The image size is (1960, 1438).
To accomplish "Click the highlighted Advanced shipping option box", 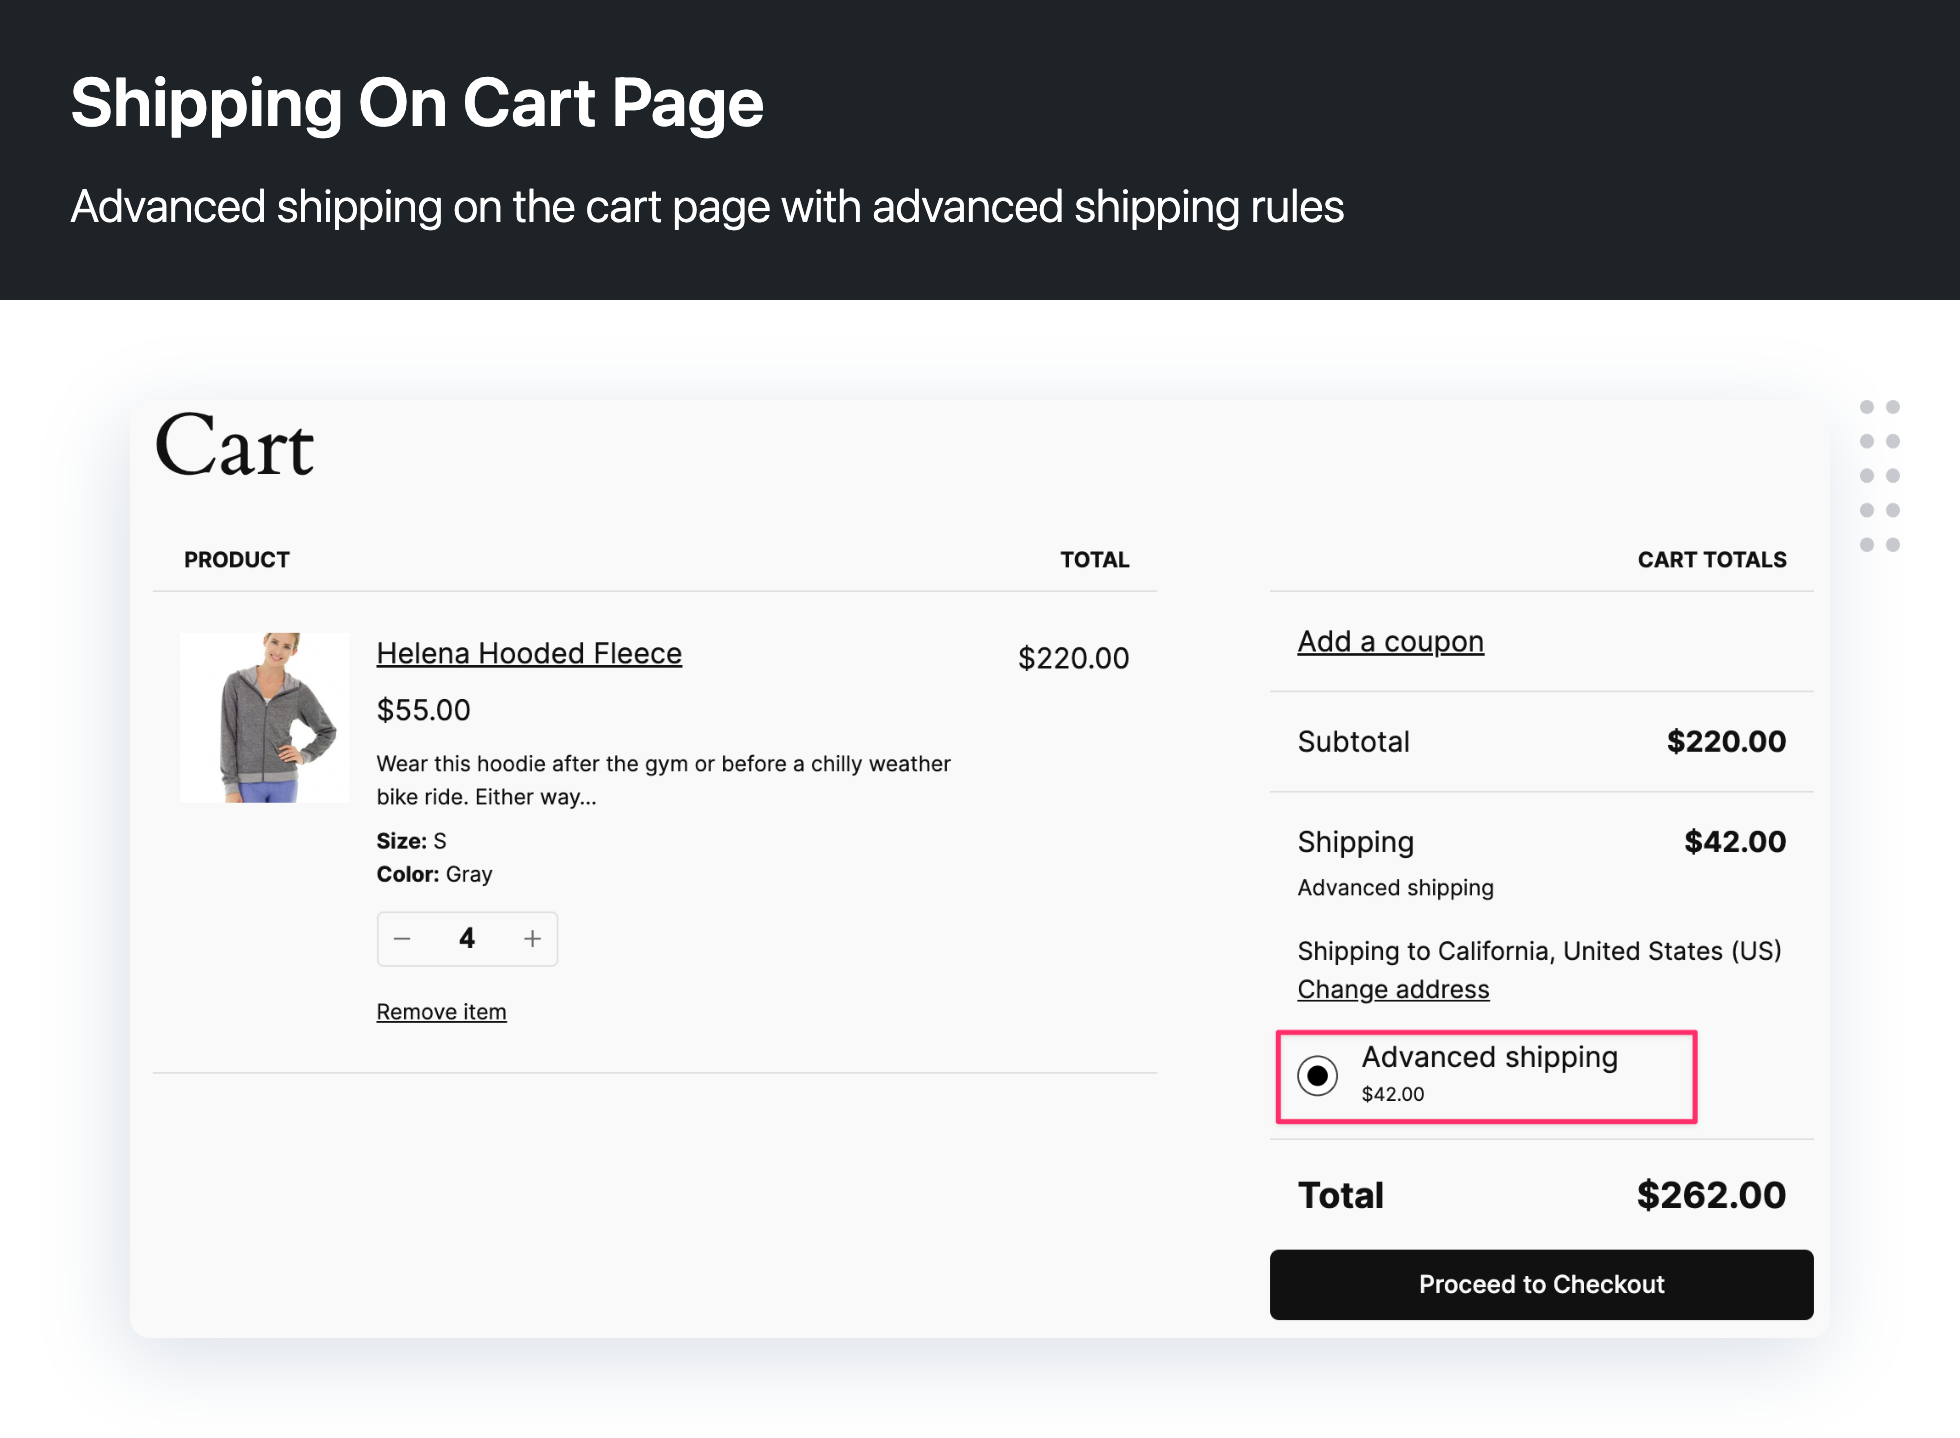I will coord(1486,1076).
